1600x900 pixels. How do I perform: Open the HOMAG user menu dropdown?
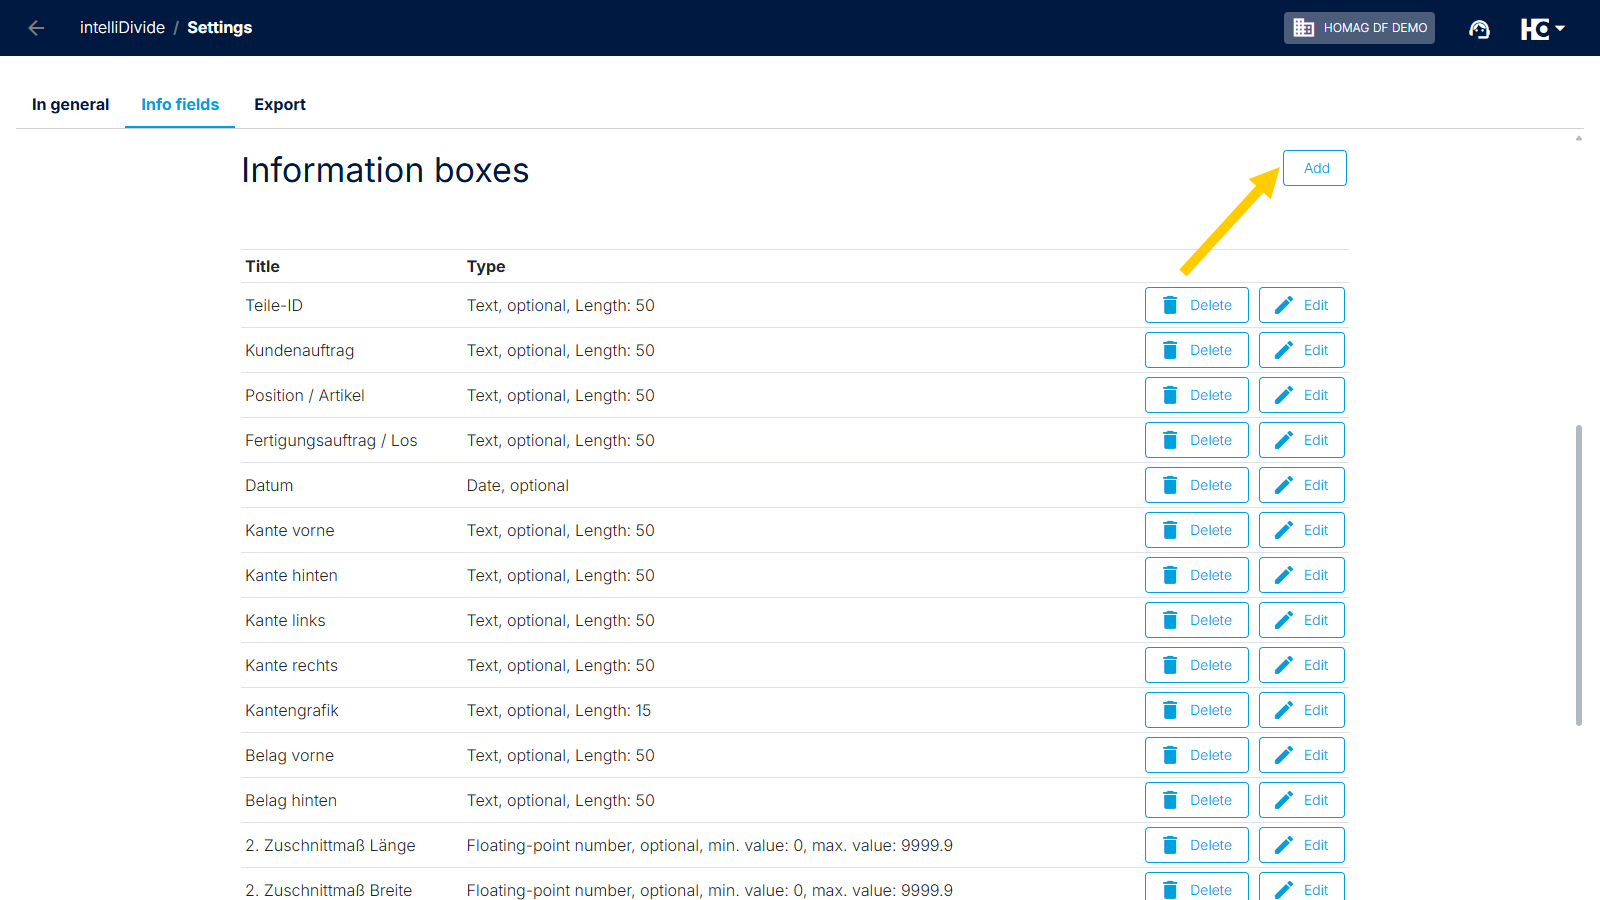1542,28
